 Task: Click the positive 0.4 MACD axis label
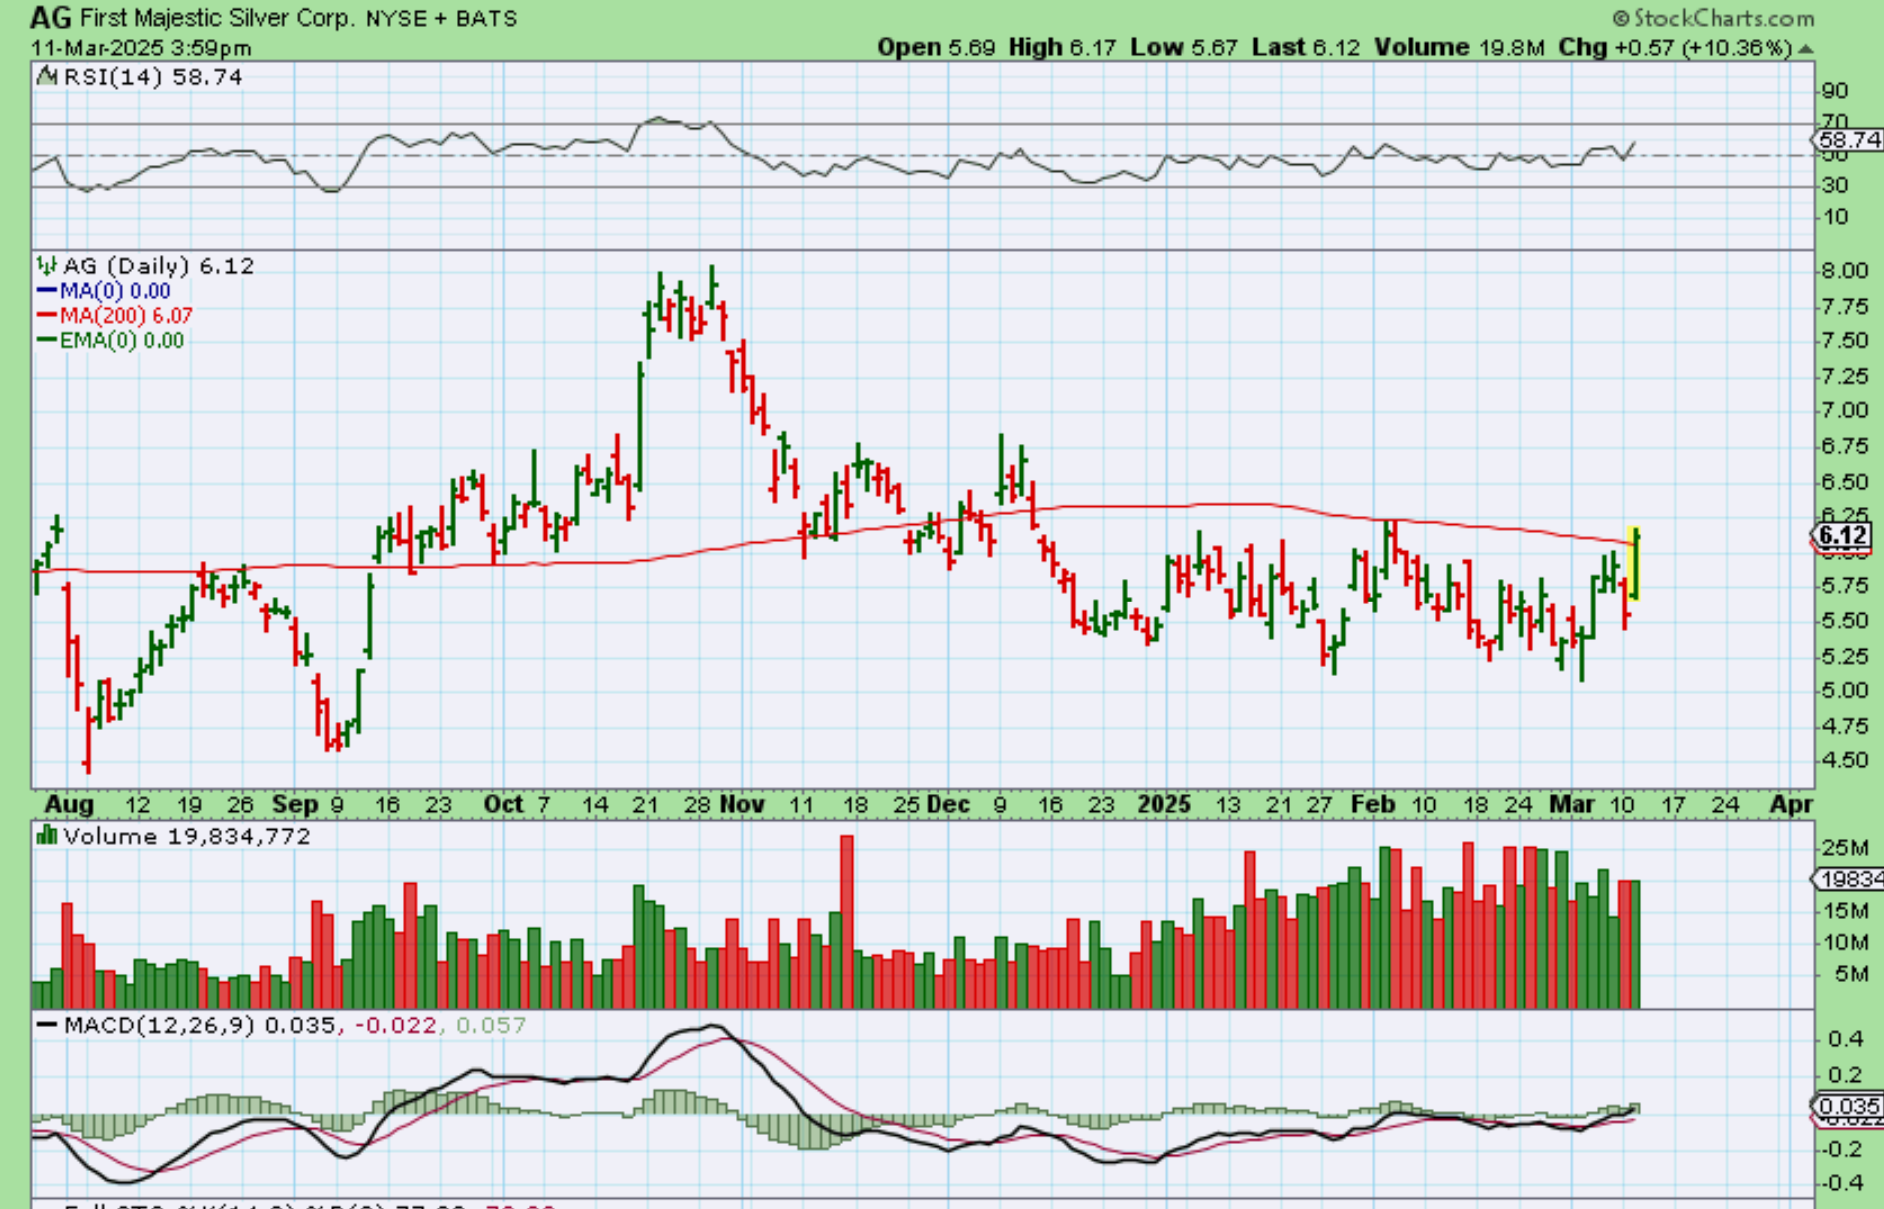pos(1846,1040)
